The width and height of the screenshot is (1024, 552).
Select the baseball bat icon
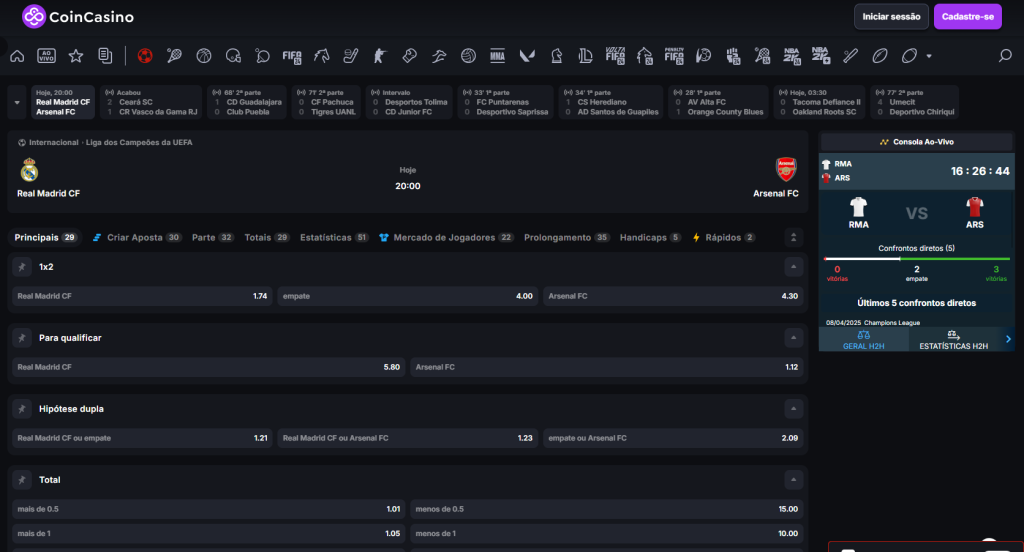(850, 56)
